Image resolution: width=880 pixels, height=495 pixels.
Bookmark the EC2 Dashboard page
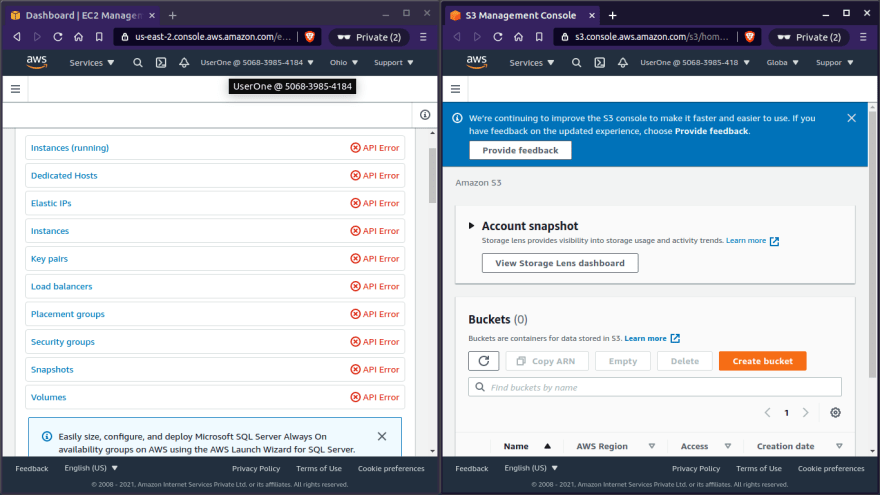pyautogui.click(x=99, y=37)
